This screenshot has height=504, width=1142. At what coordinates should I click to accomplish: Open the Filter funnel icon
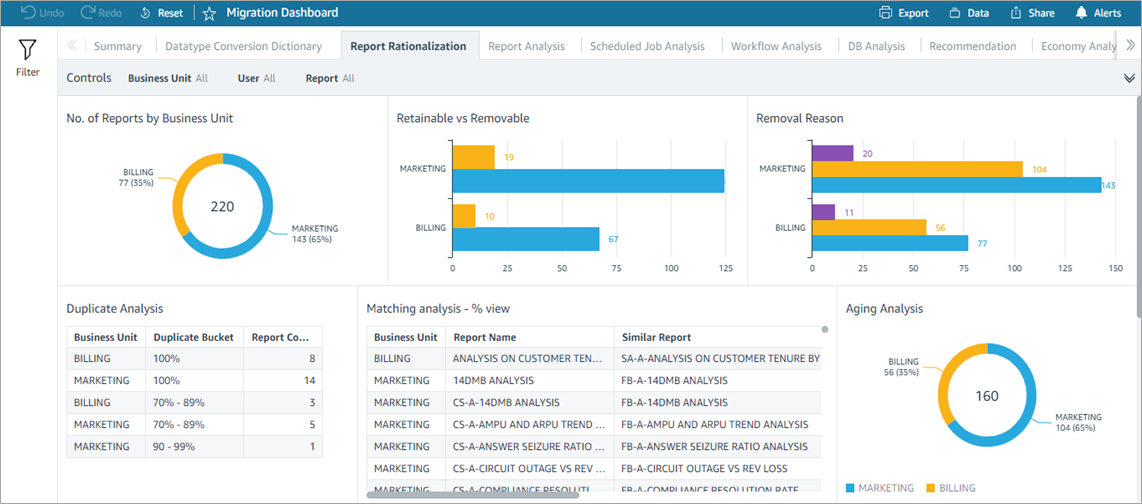pyautogui.click(x=27, y=50)
